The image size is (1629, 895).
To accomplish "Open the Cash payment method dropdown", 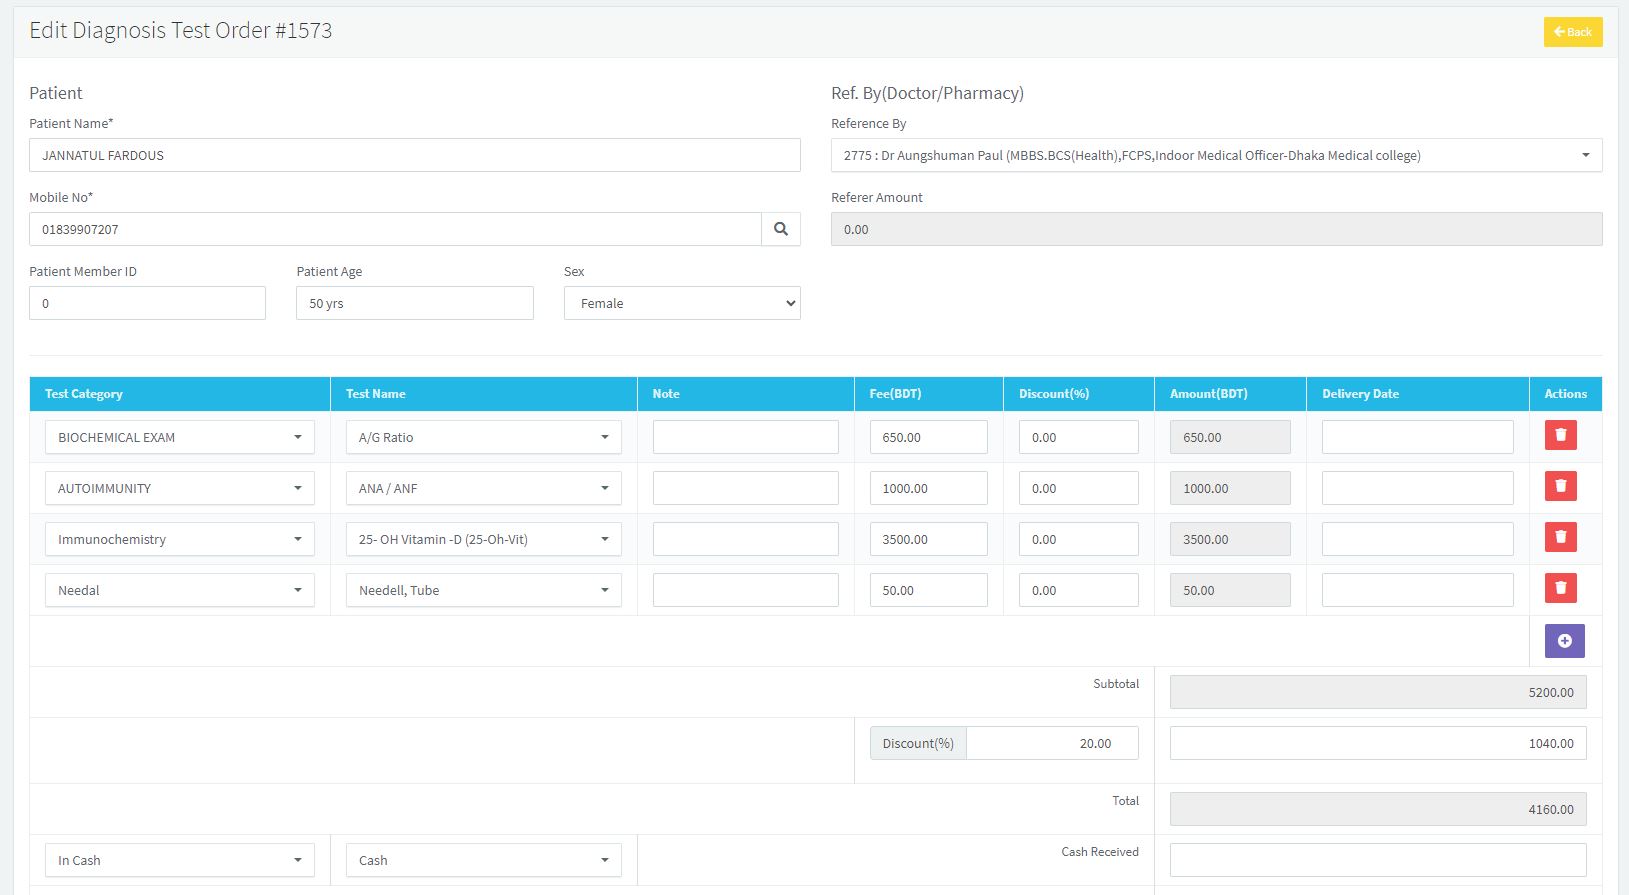I will pyautogui.click(x=483, y=860).
